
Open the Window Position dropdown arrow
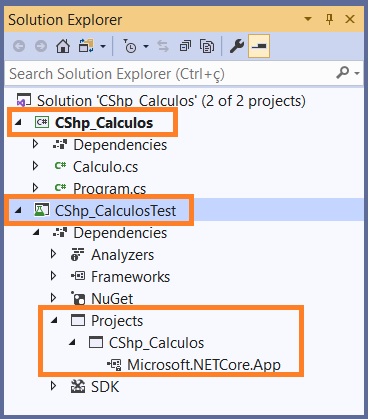tap(308, 19)
